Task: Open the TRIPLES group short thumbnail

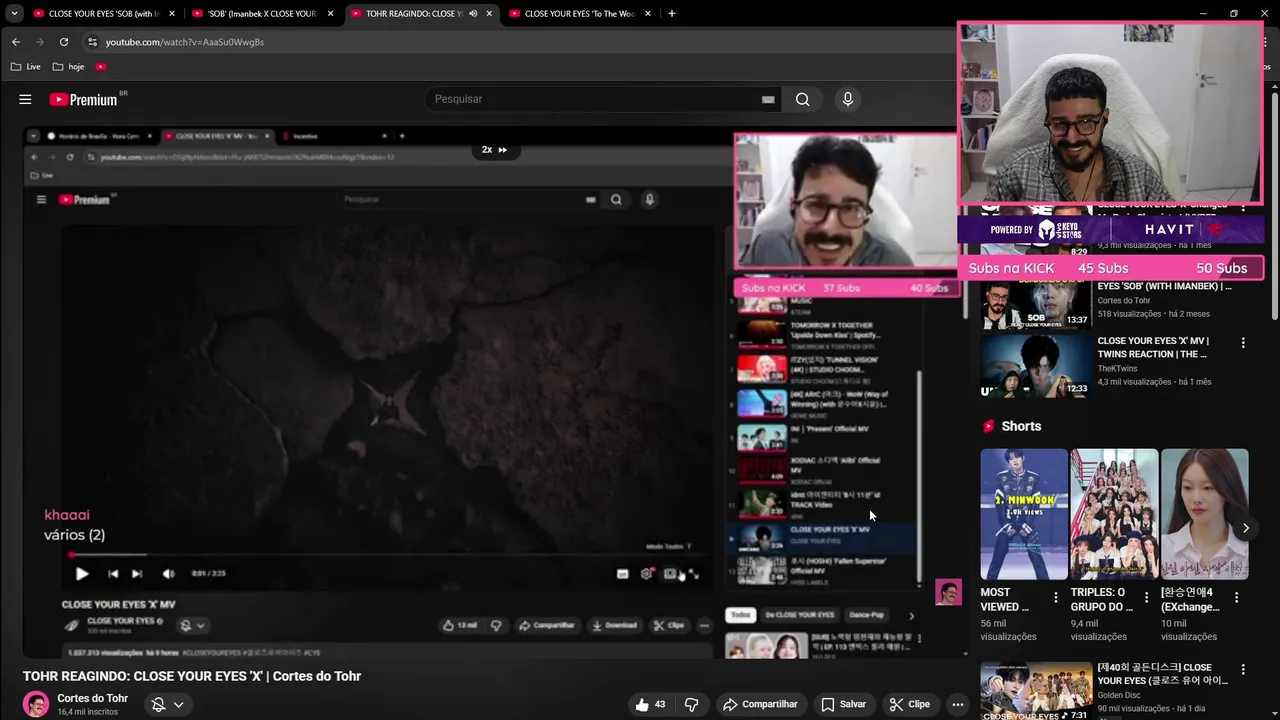Action: click(1114, 514)
